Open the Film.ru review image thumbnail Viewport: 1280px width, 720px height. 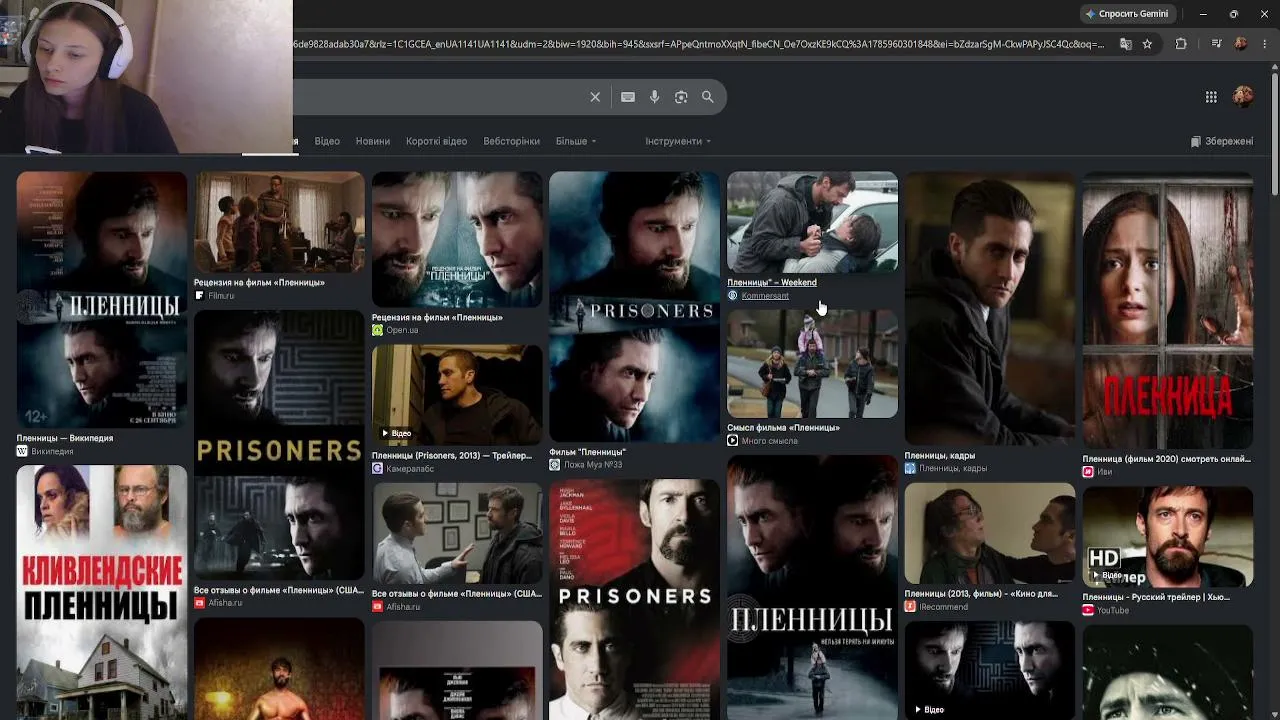(279, 222)
